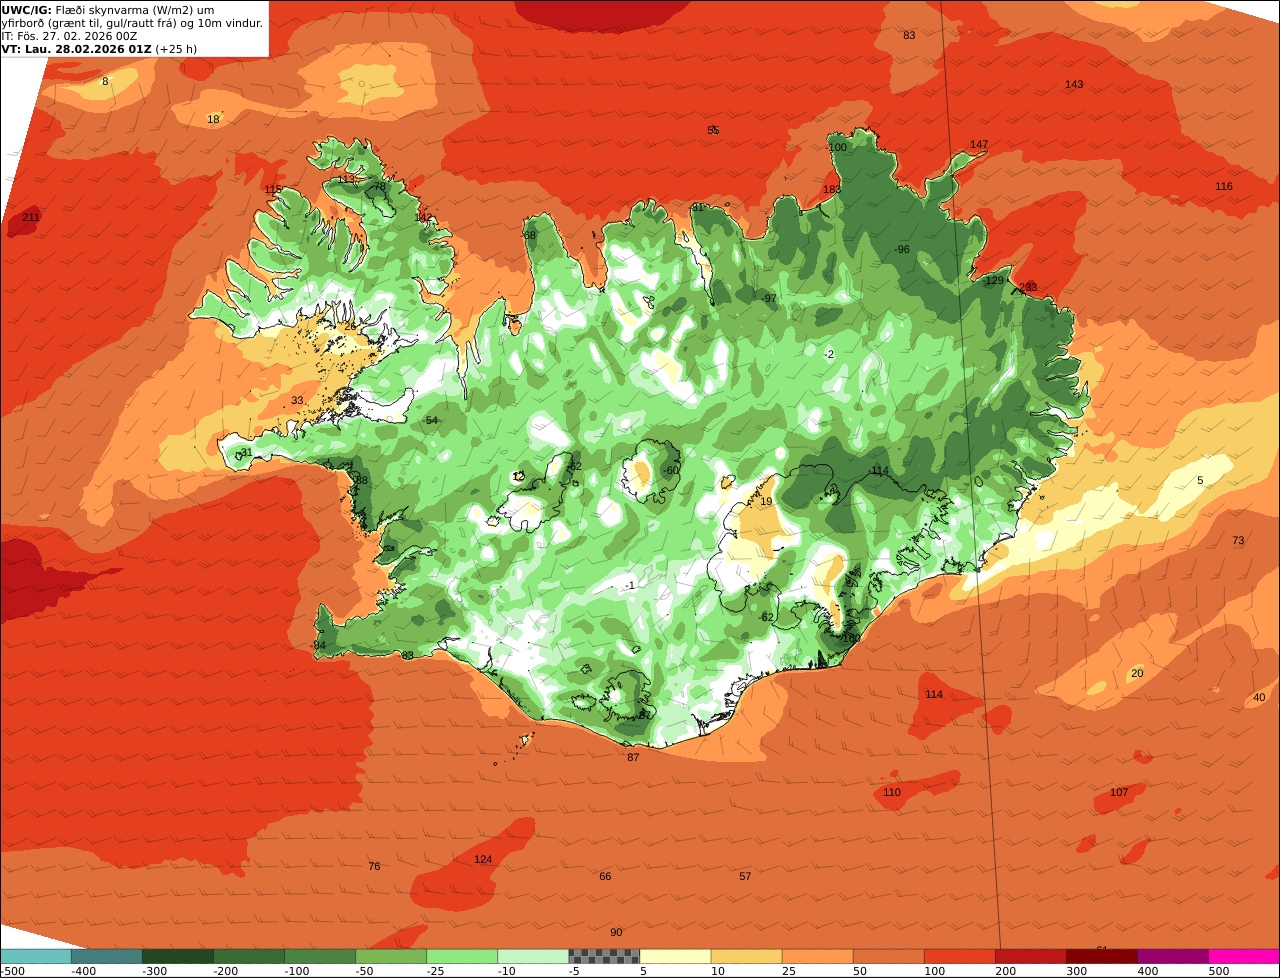Click the map value '19' on the Vatnajökull glacier
1280x978 pixels.
[766, 501]
